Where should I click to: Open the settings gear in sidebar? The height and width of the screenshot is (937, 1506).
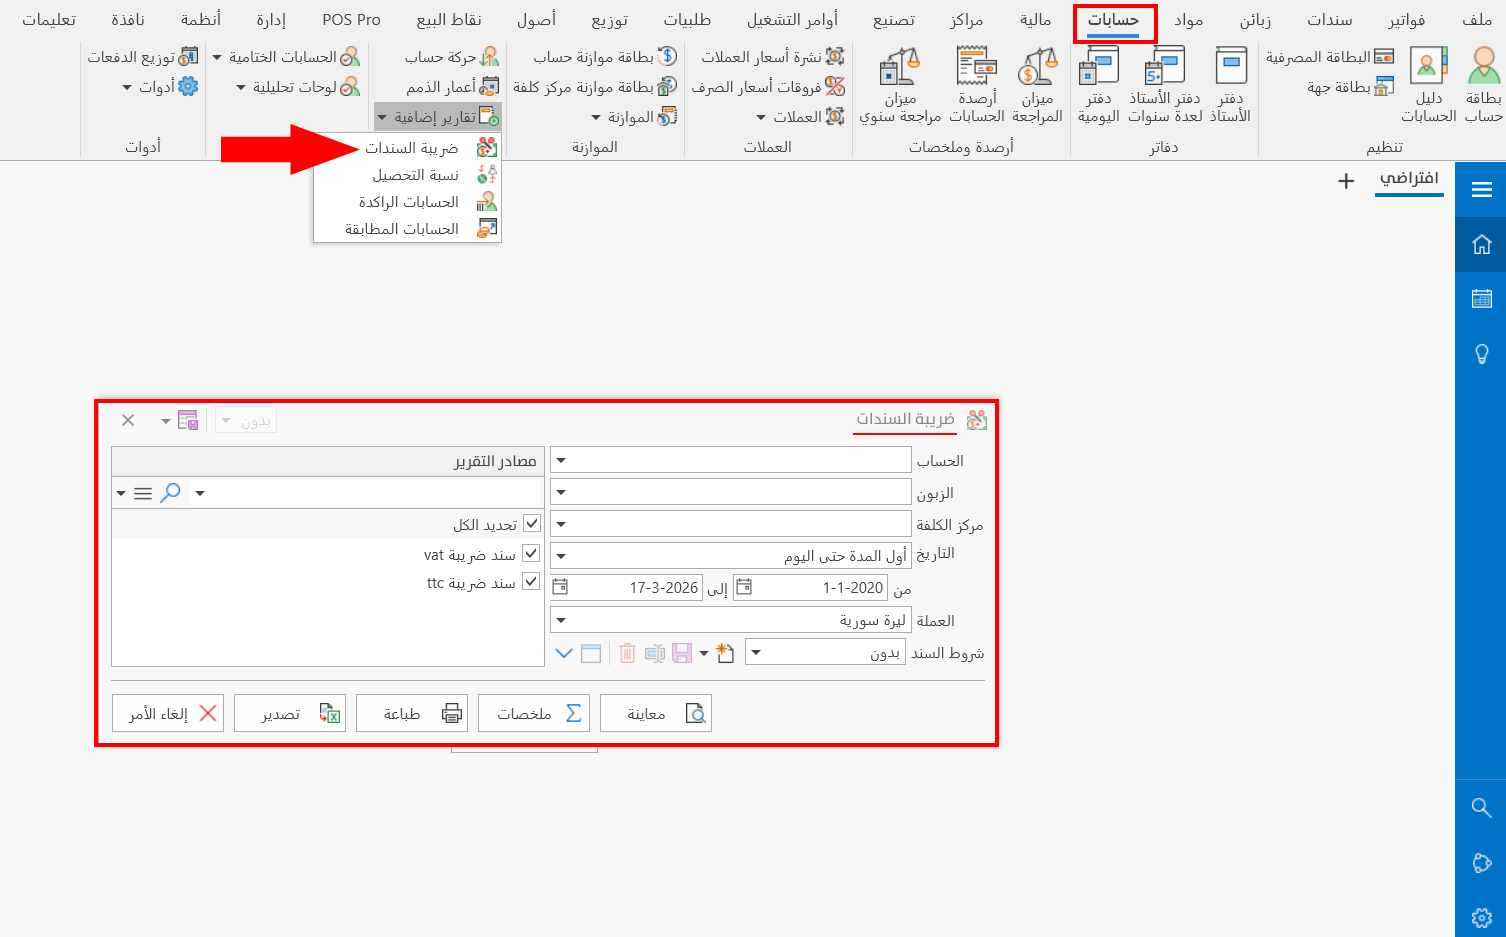click(1481, 917)
